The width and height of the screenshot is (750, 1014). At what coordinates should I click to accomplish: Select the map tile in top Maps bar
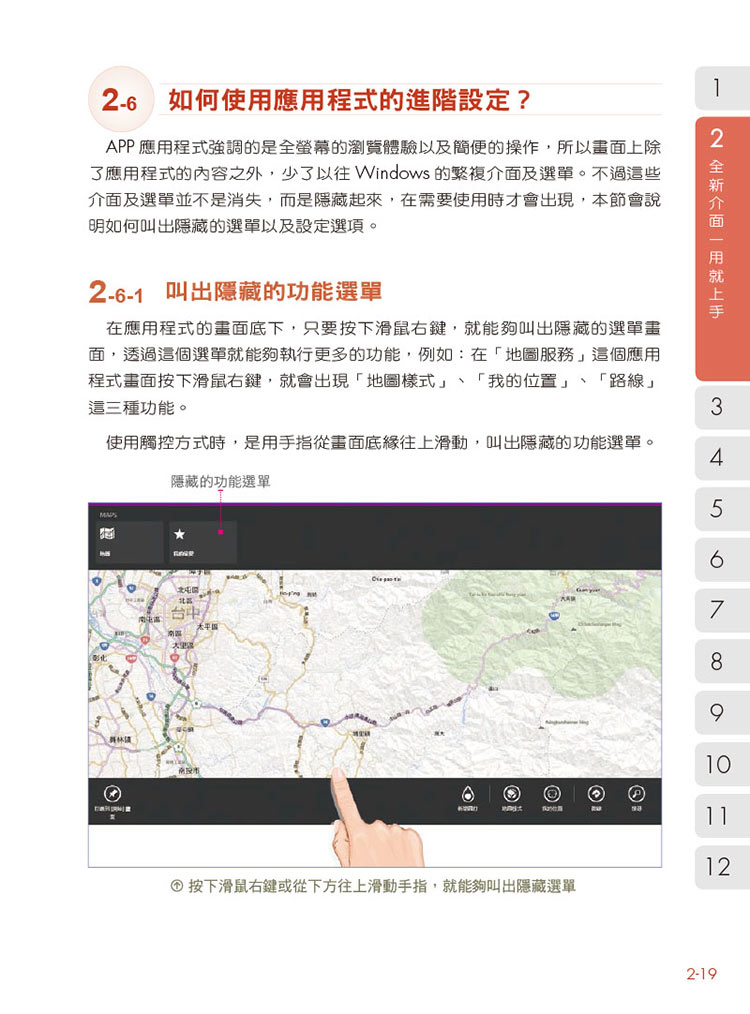tap(129, 541)
